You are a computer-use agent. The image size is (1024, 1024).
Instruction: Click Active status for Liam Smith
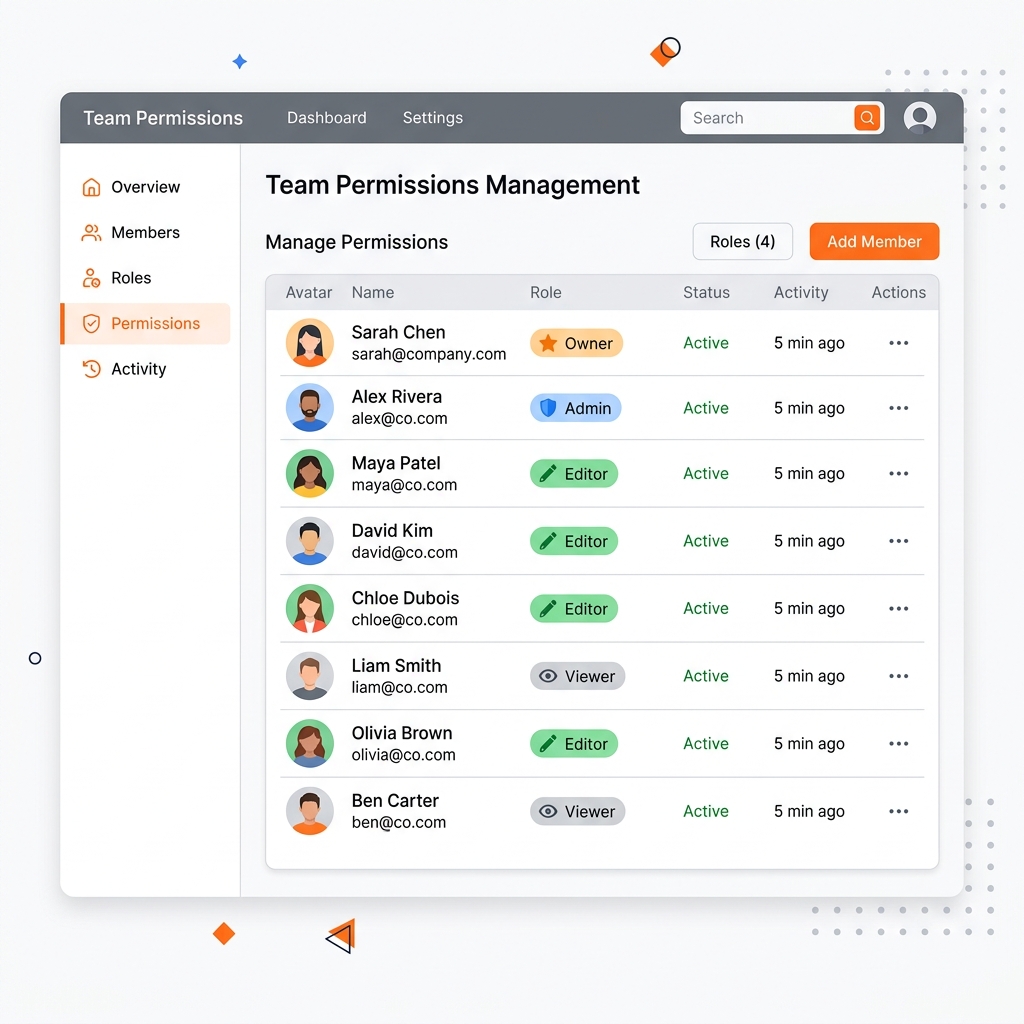pos(705,676)
